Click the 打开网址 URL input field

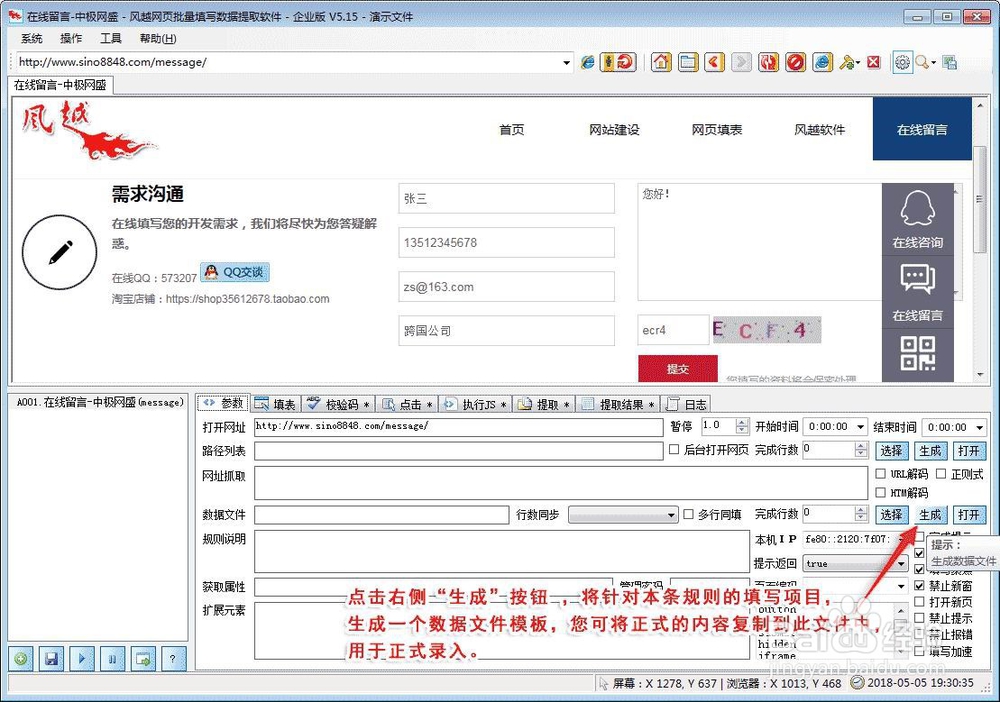(458, 427)
